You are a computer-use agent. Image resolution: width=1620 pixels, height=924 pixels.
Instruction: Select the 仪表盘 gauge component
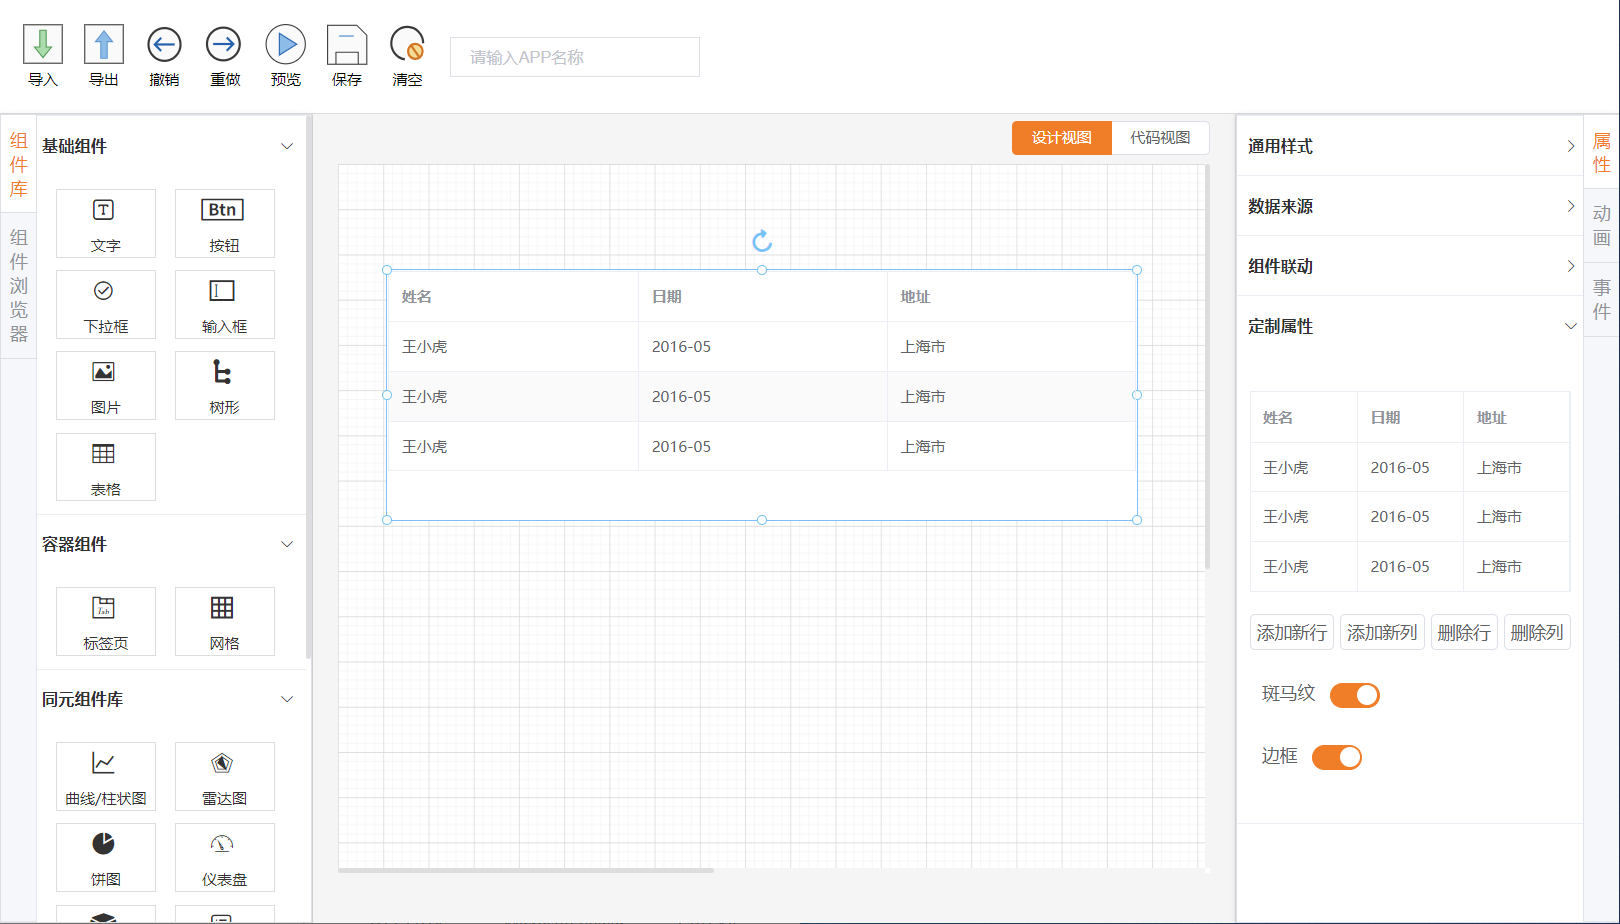(x=224, y=858)
